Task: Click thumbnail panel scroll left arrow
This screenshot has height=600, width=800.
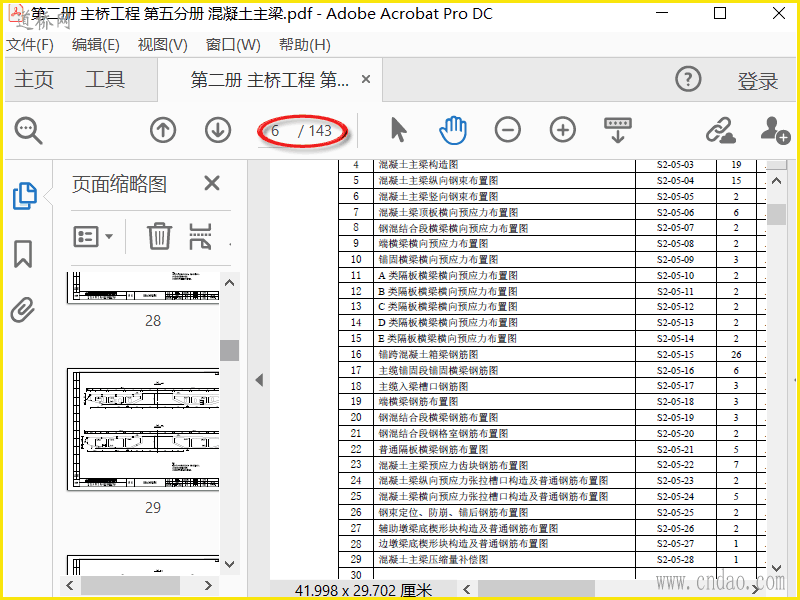Action: (70, 585)
